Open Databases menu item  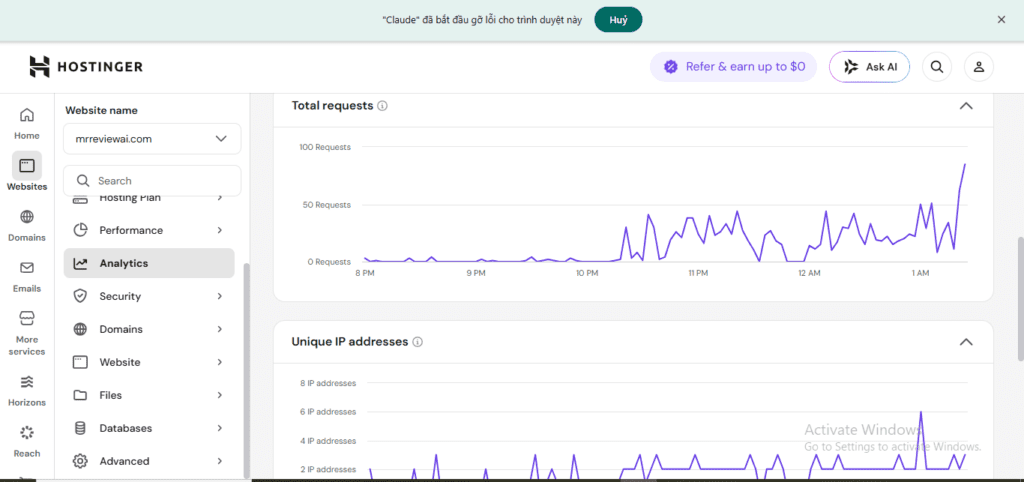pos(149,428)
